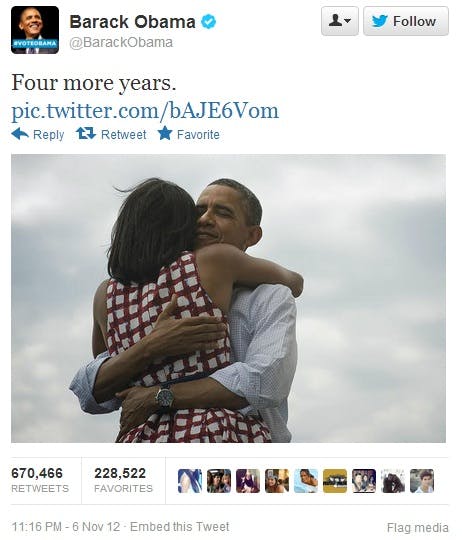Click the @BarackObama handle
This screenshot has width=462, height=540.
click(121, 42)
